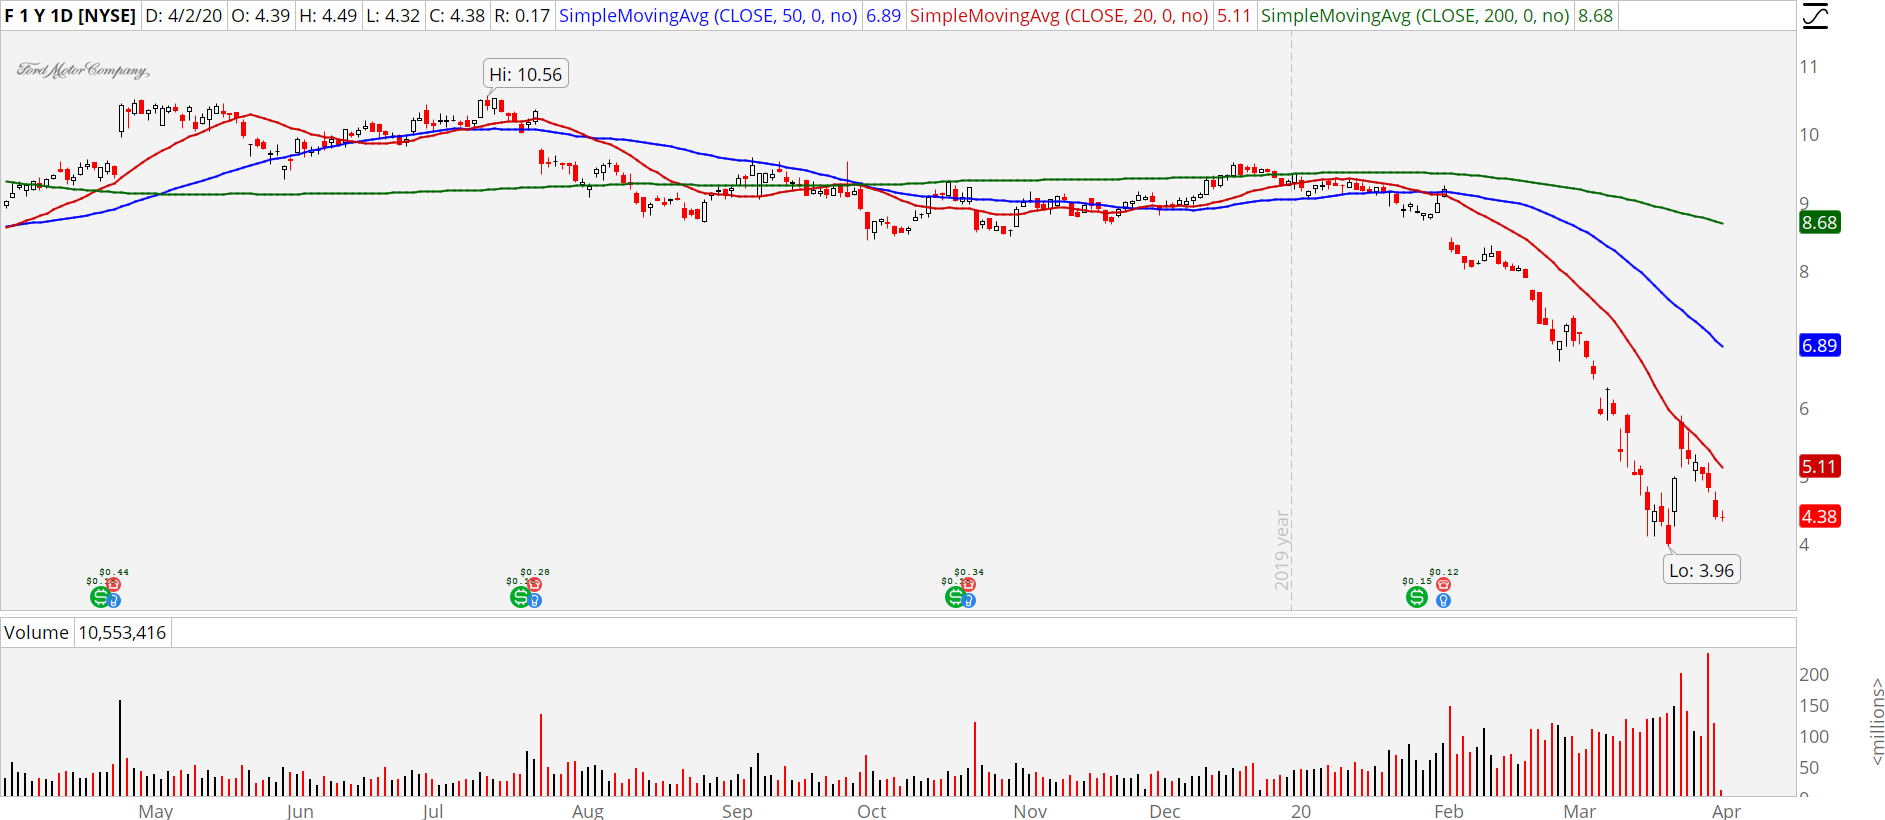The height and width of the screenshot is (820, 1885).
Task: Click the 'Aug' label on the time axis
Action: [x=588, y=811]
